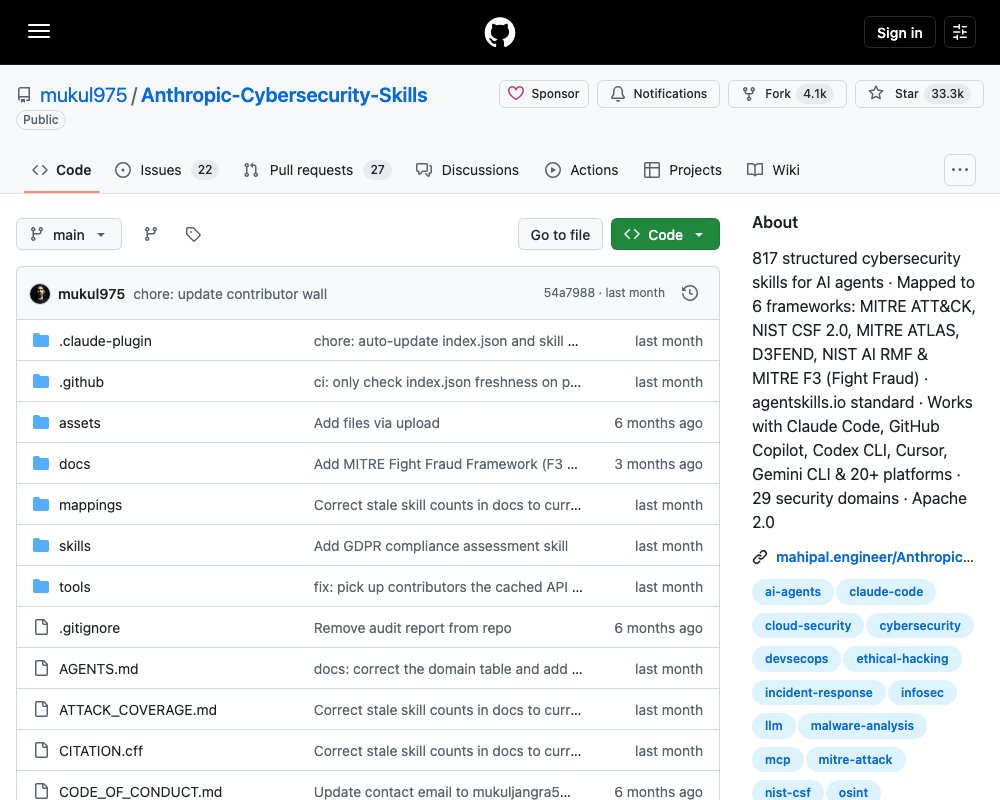The height and width of the screenshot is (800, 1000).
Task: Open the mukul975 owner profile link
Action: tap(84, 95)
